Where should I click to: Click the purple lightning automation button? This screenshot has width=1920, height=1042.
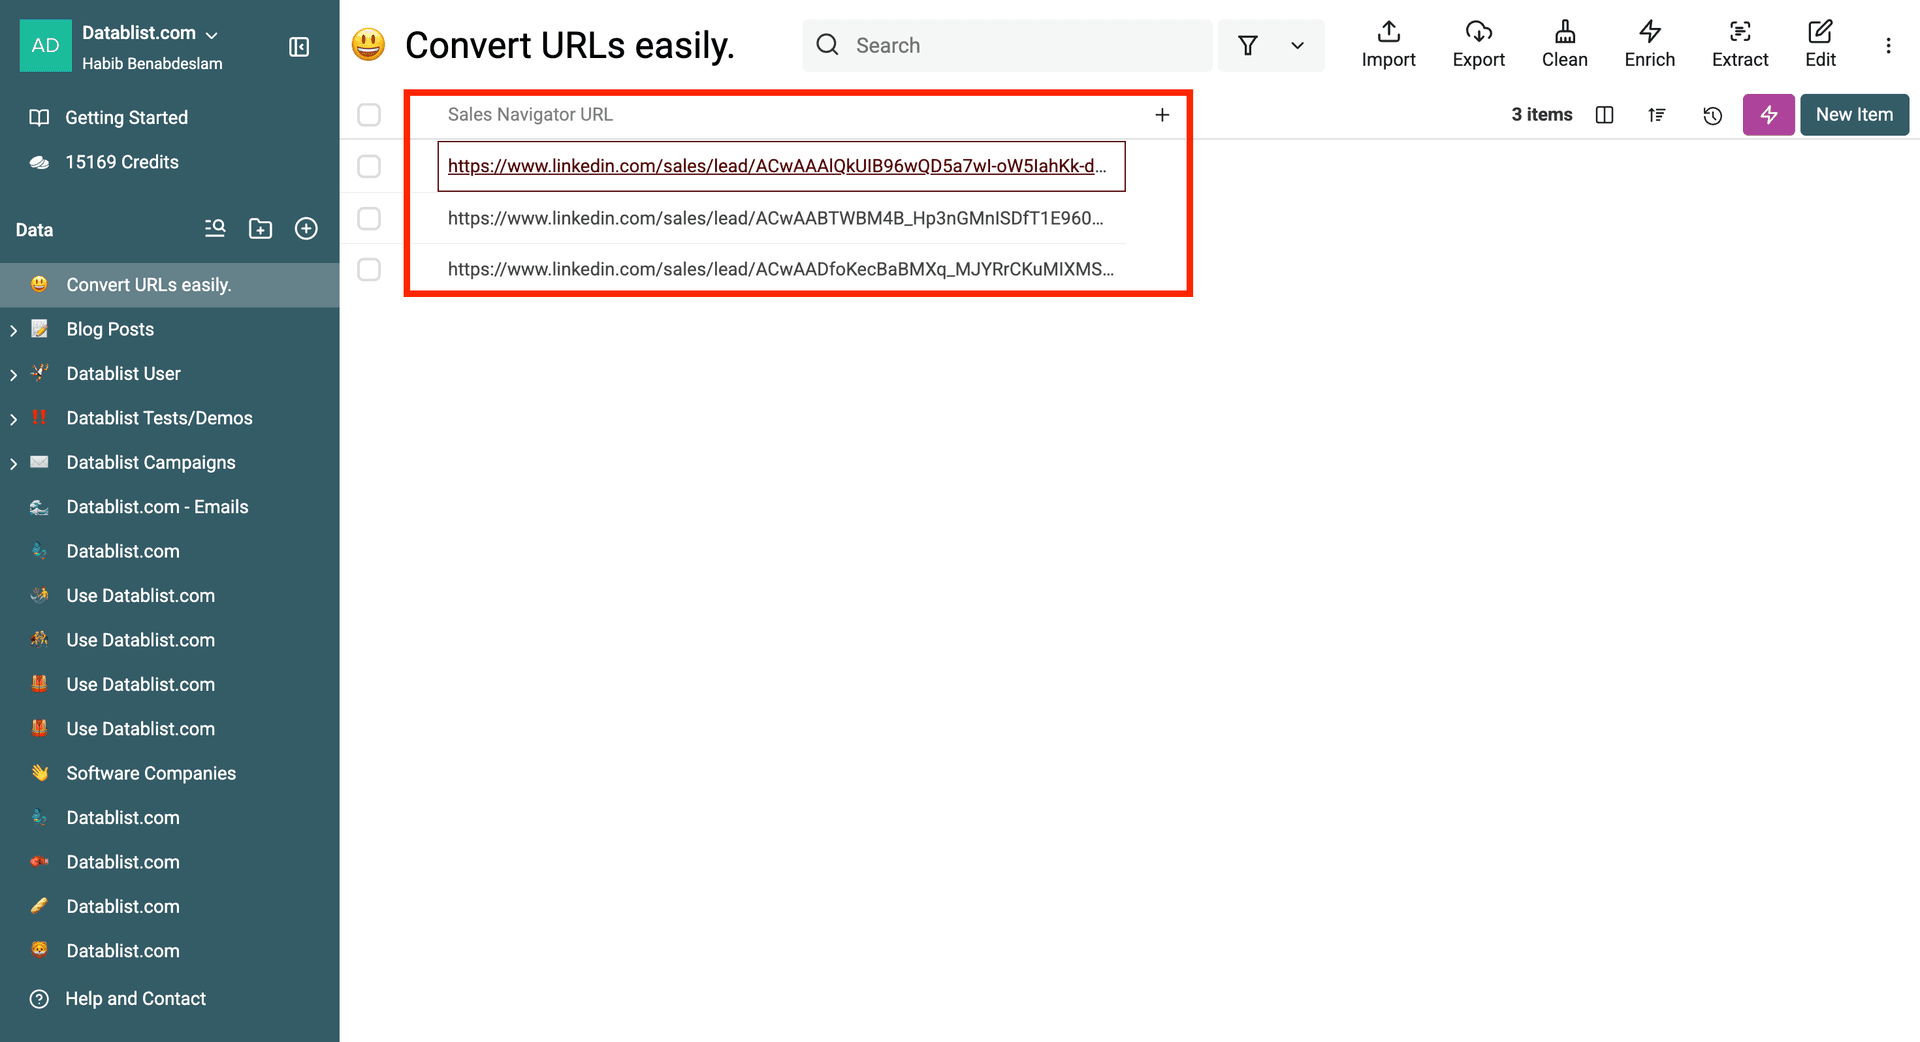tap(1768, 115)
